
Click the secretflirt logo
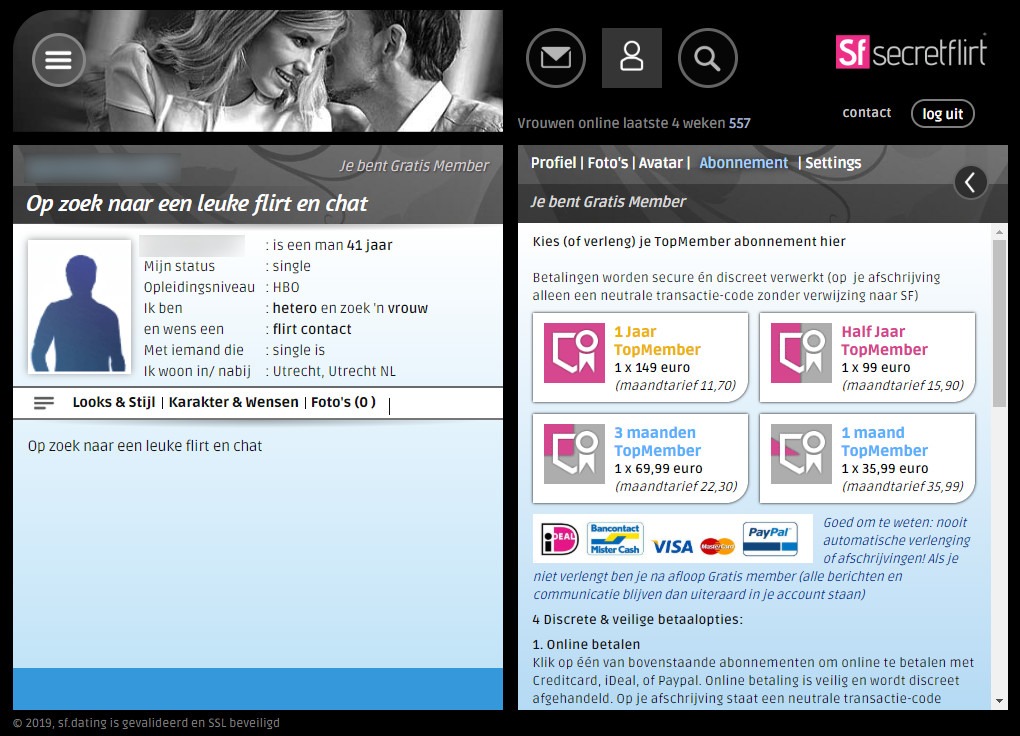click(x=911, y=51)
